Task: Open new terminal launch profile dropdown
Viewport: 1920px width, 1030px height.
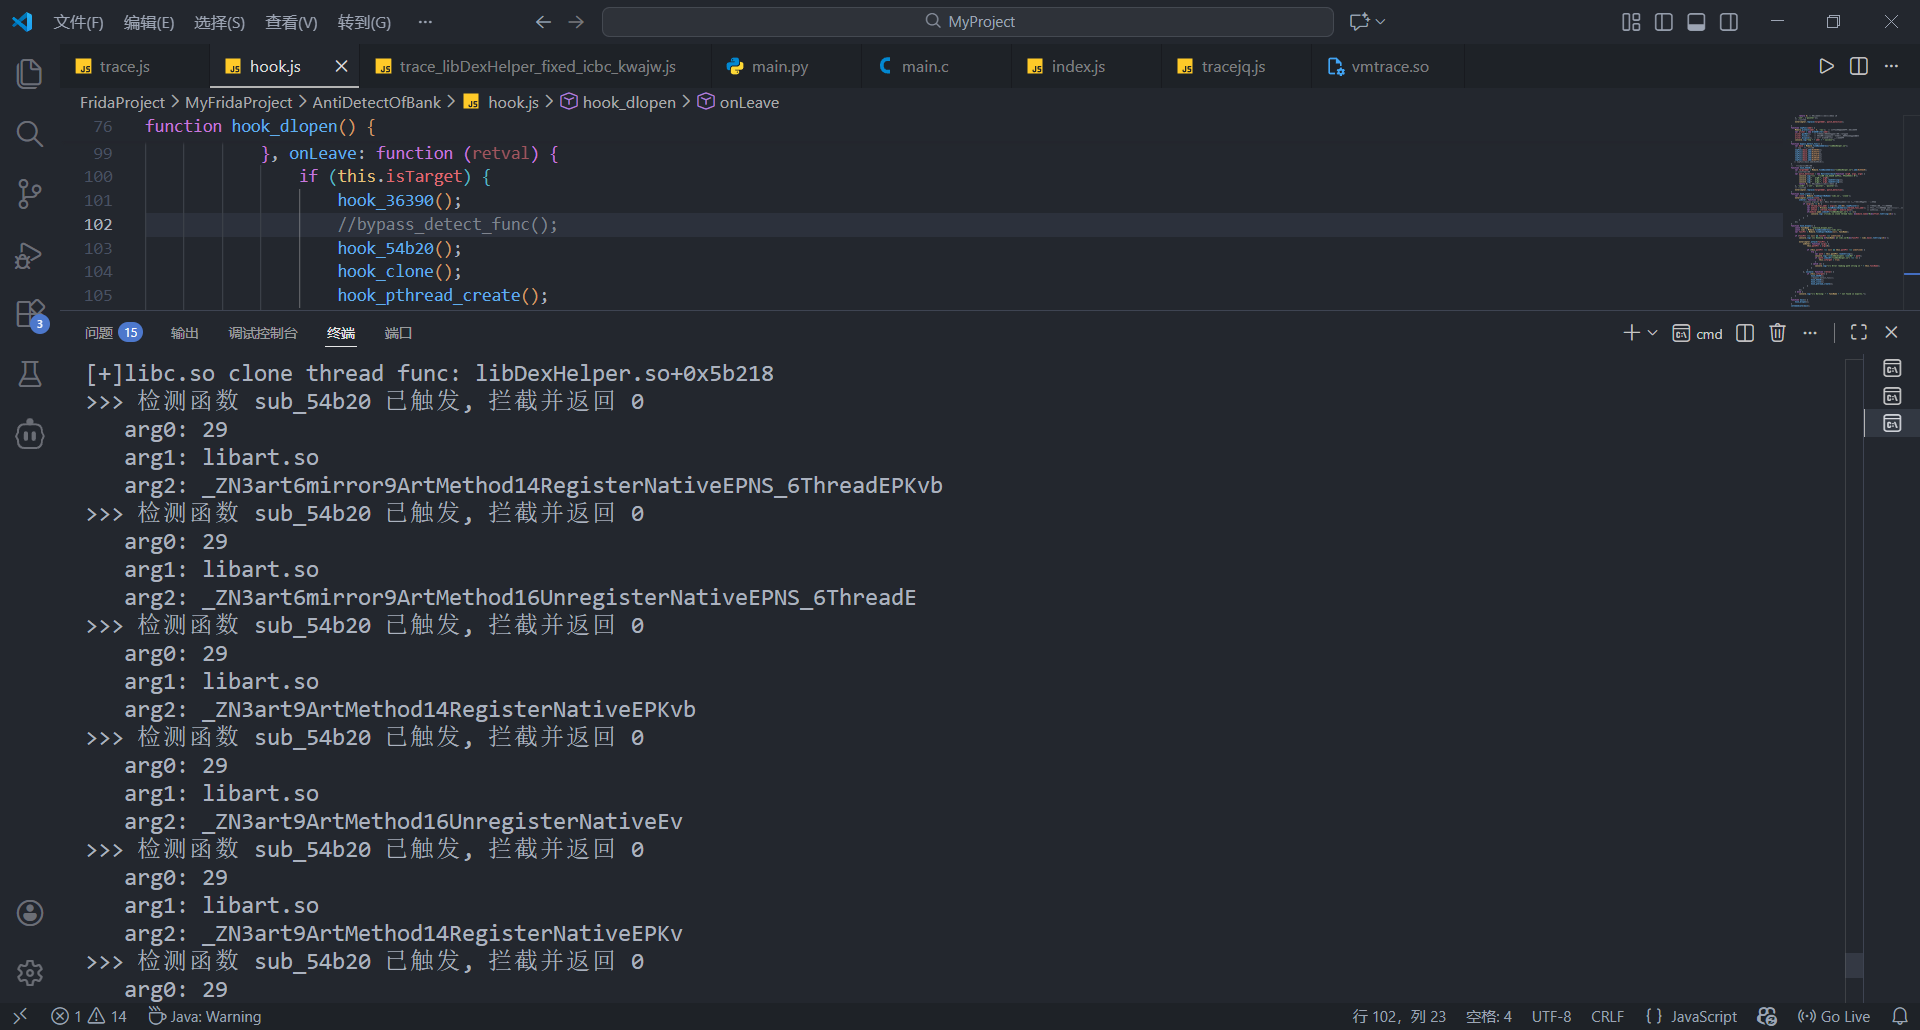Action: 1653,333
